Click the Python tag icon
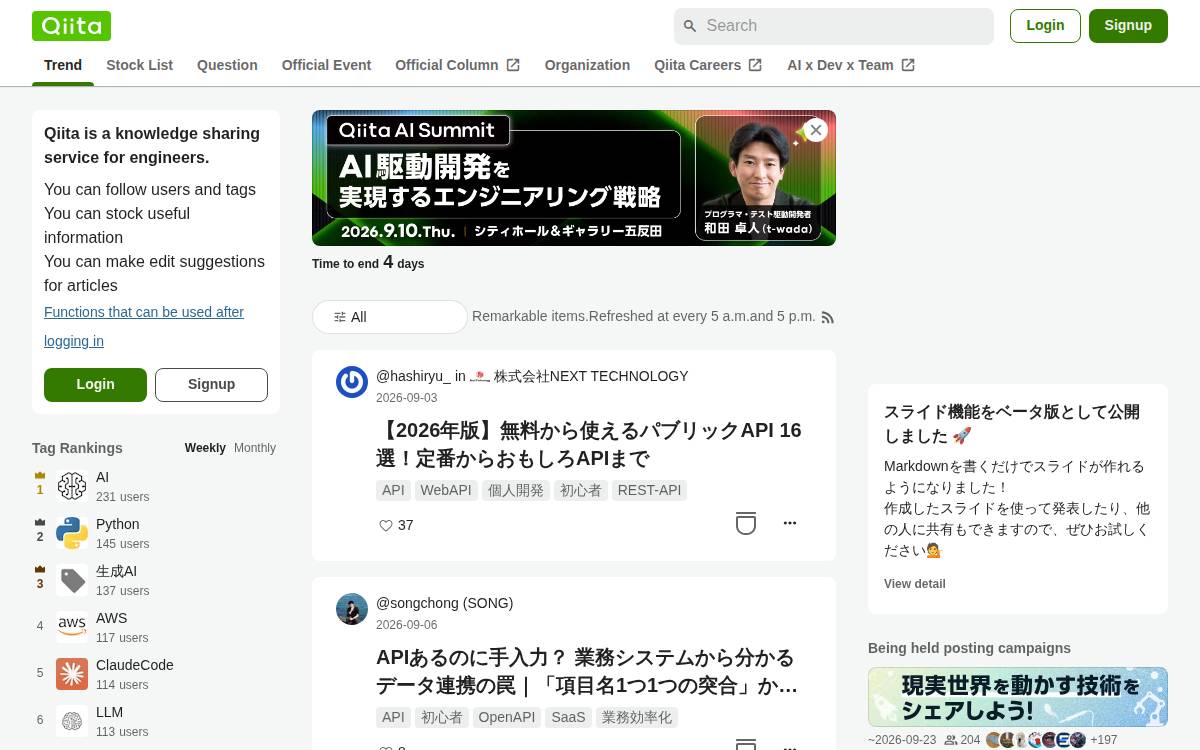Image resolution: width=1200 pixels, height=750 pixels. coord(72,533)
